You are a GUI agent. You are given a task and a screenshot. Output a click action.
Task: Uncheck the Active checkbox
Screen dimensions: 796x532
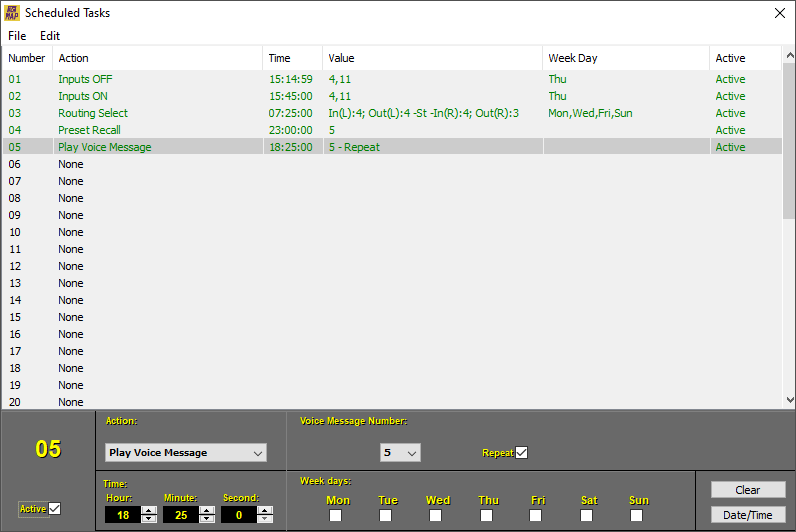[55, 509]
